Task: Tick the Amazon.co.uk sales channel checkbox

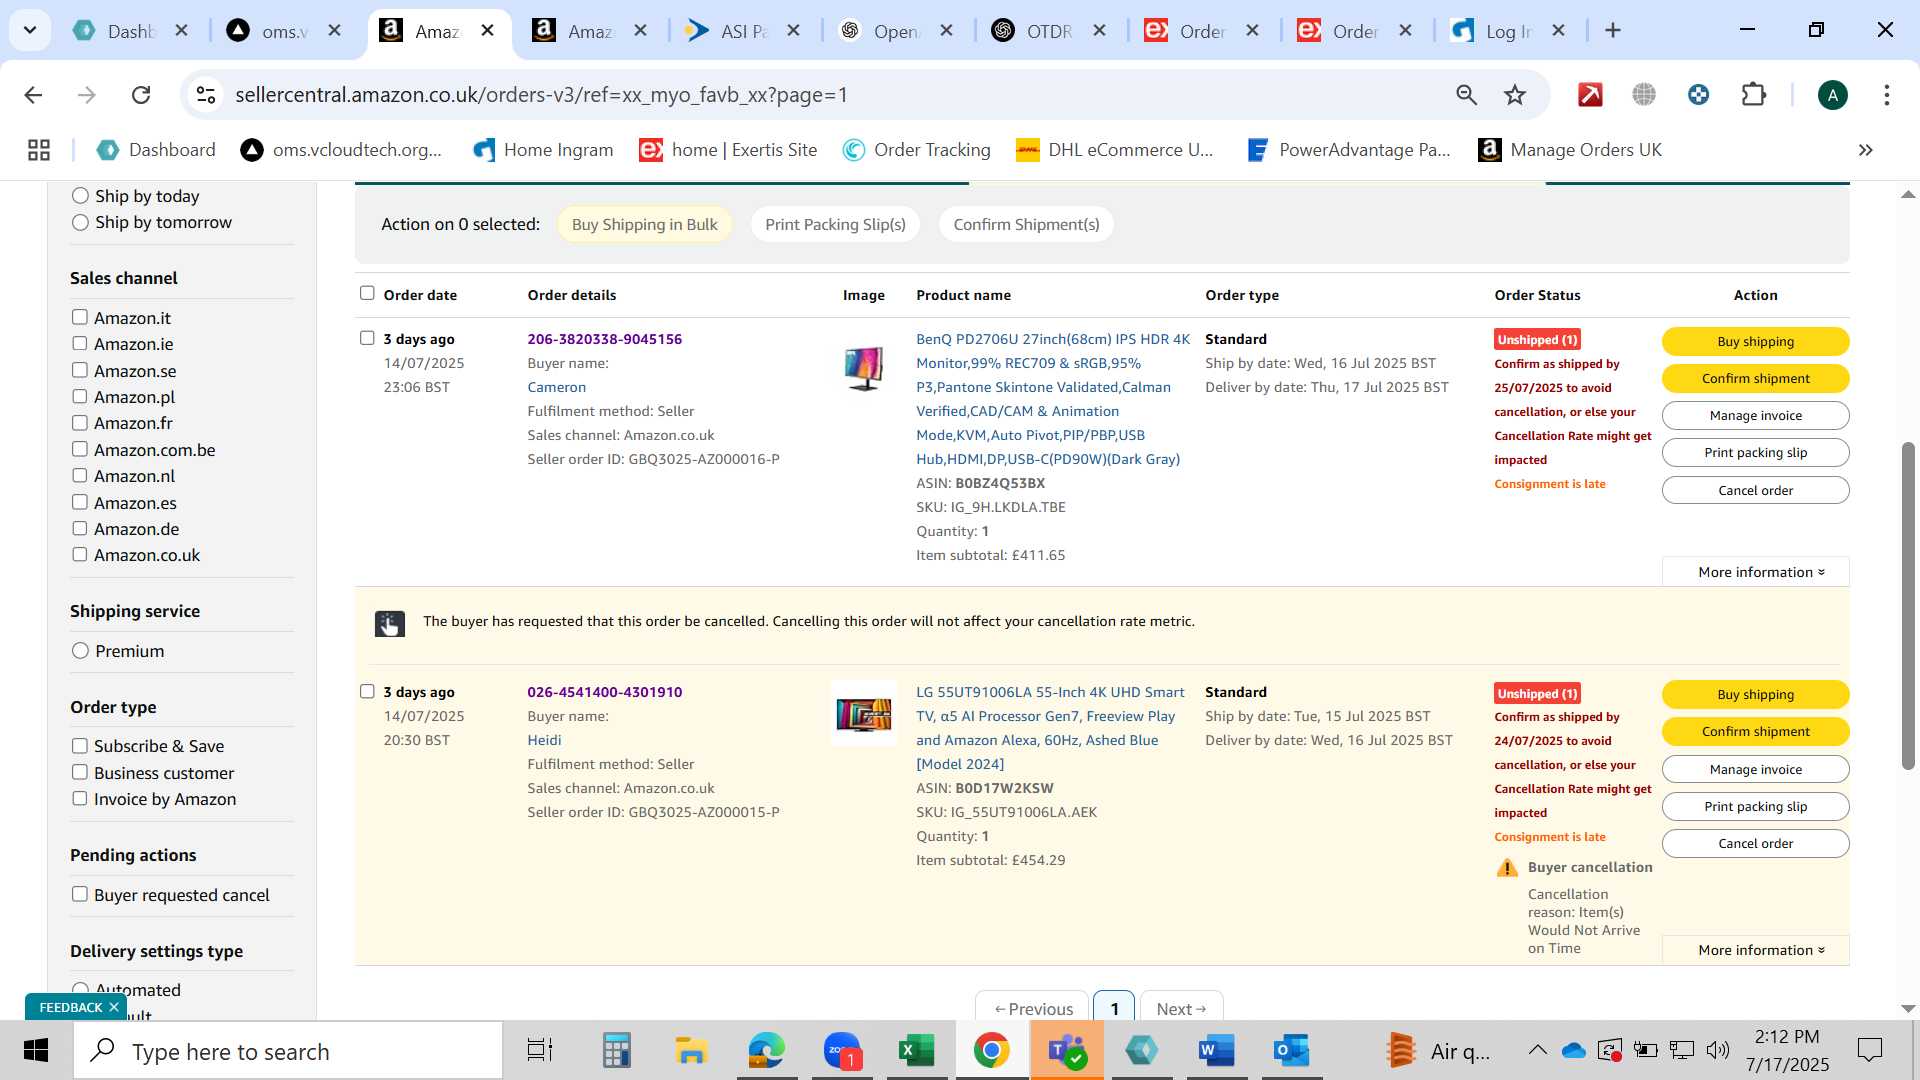Action: click(80, 554)
